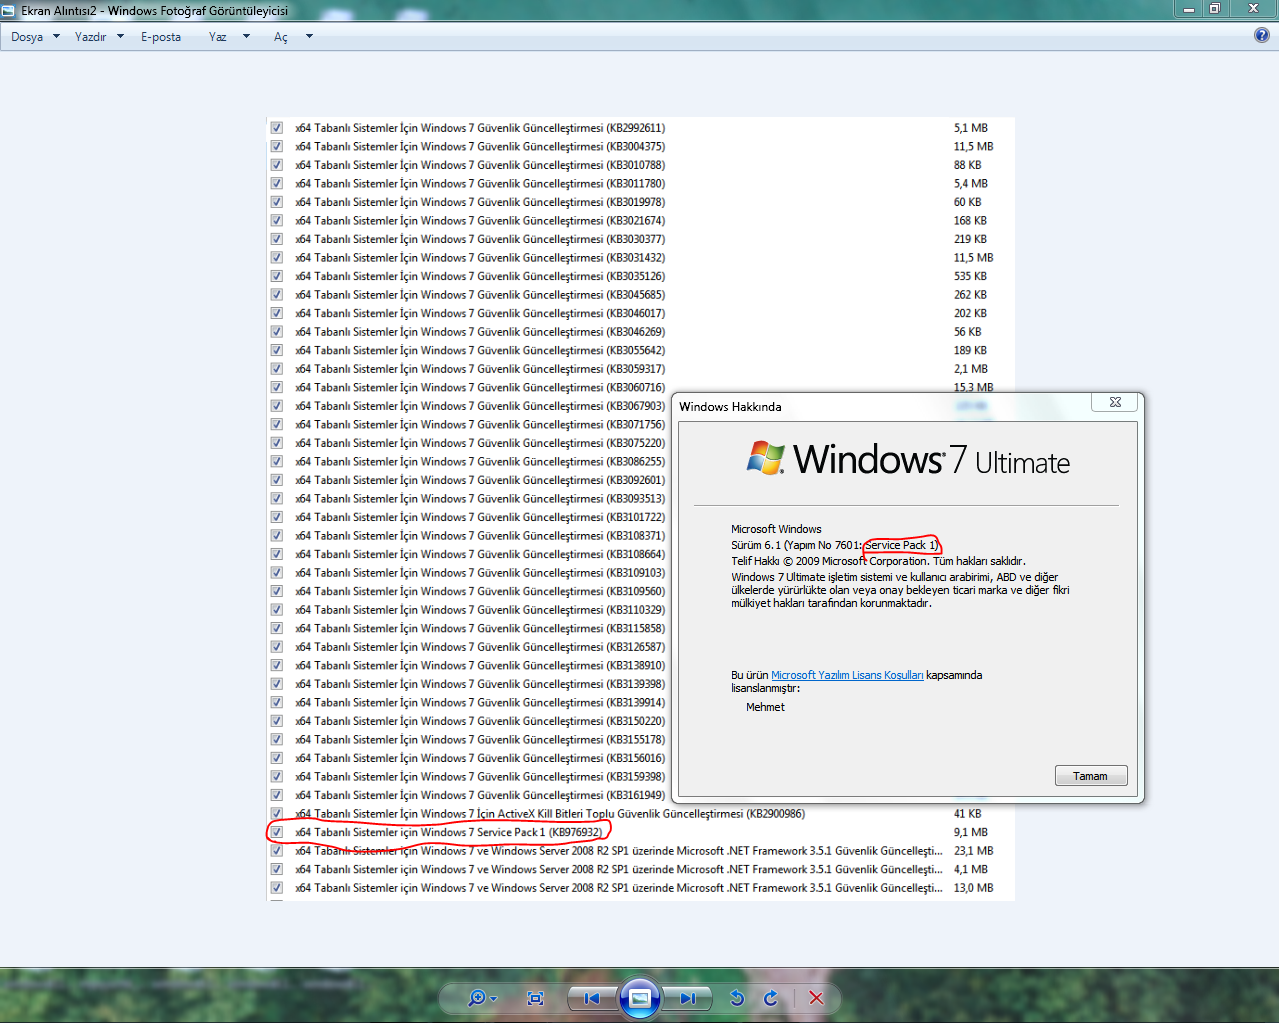Screen dimensions: 1279x1023
Task: Toggle the checkbox for KB3046269
Action: coord(276,332)
